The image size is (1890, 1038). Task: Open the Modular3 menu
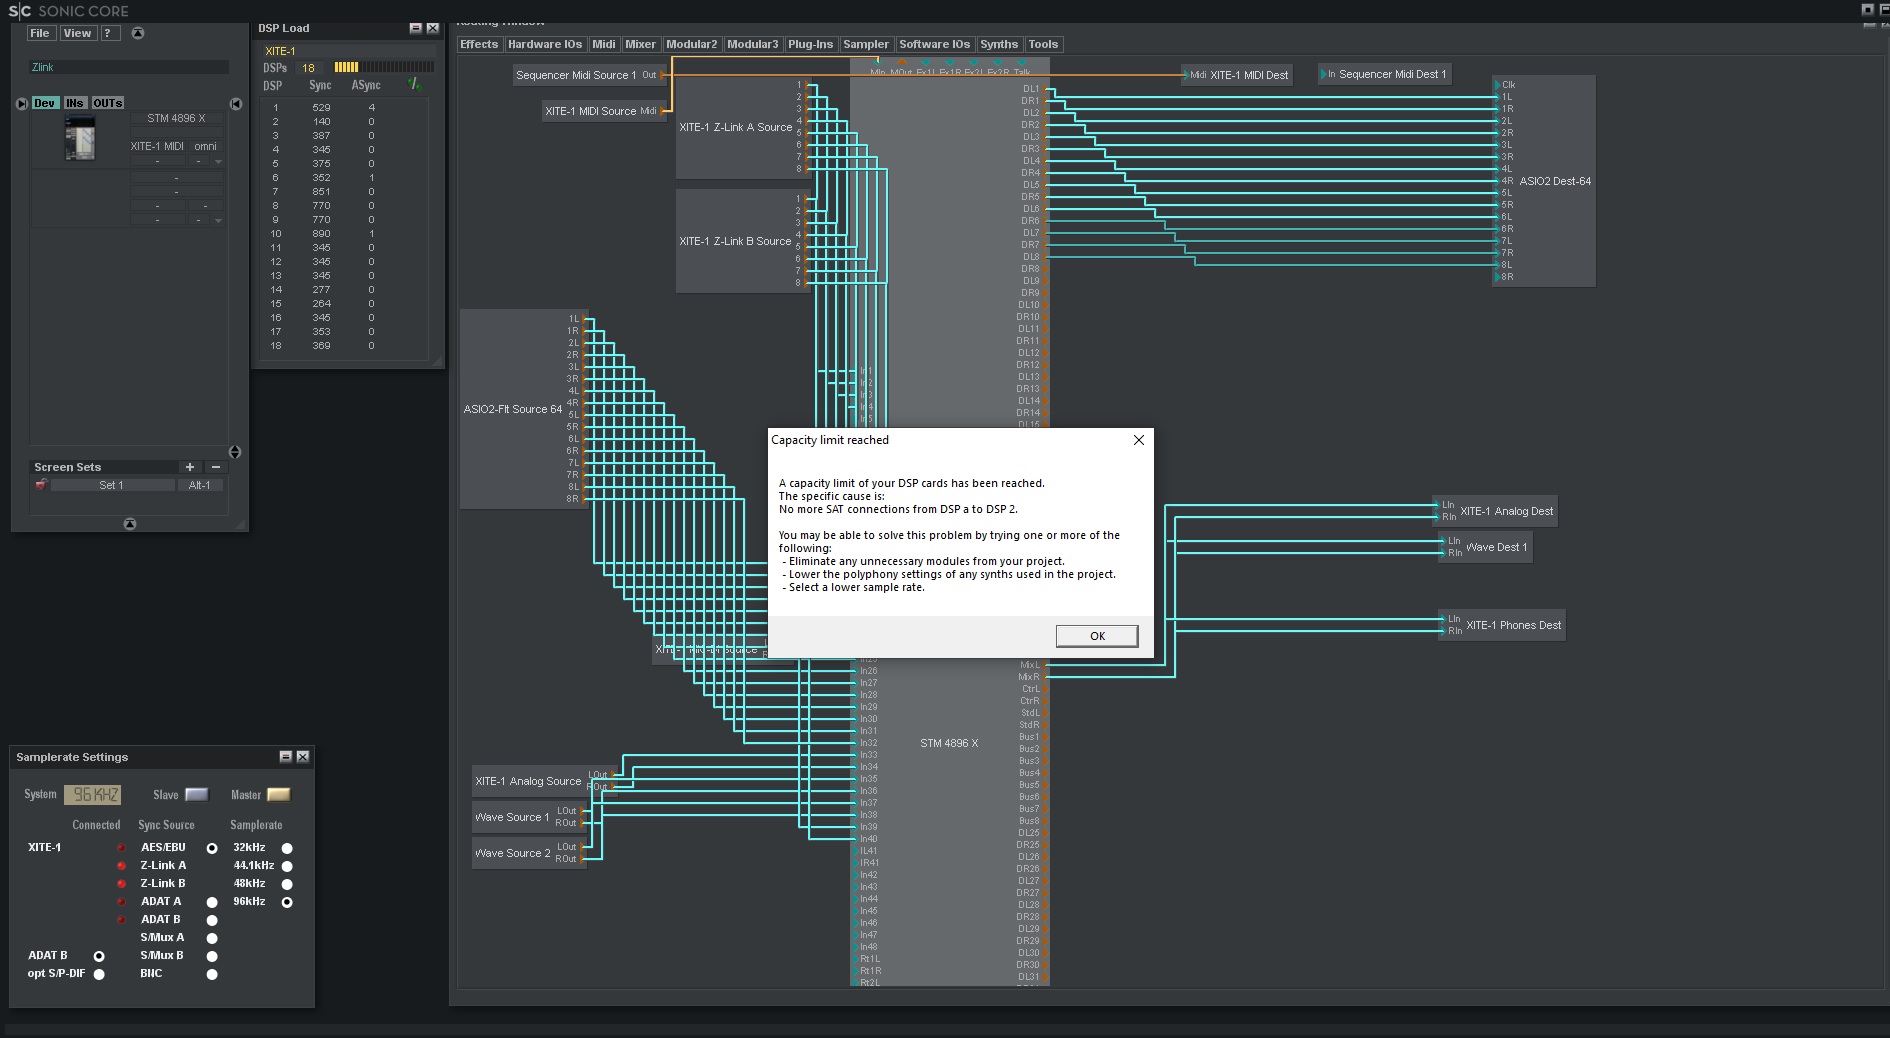pos(753,44)
